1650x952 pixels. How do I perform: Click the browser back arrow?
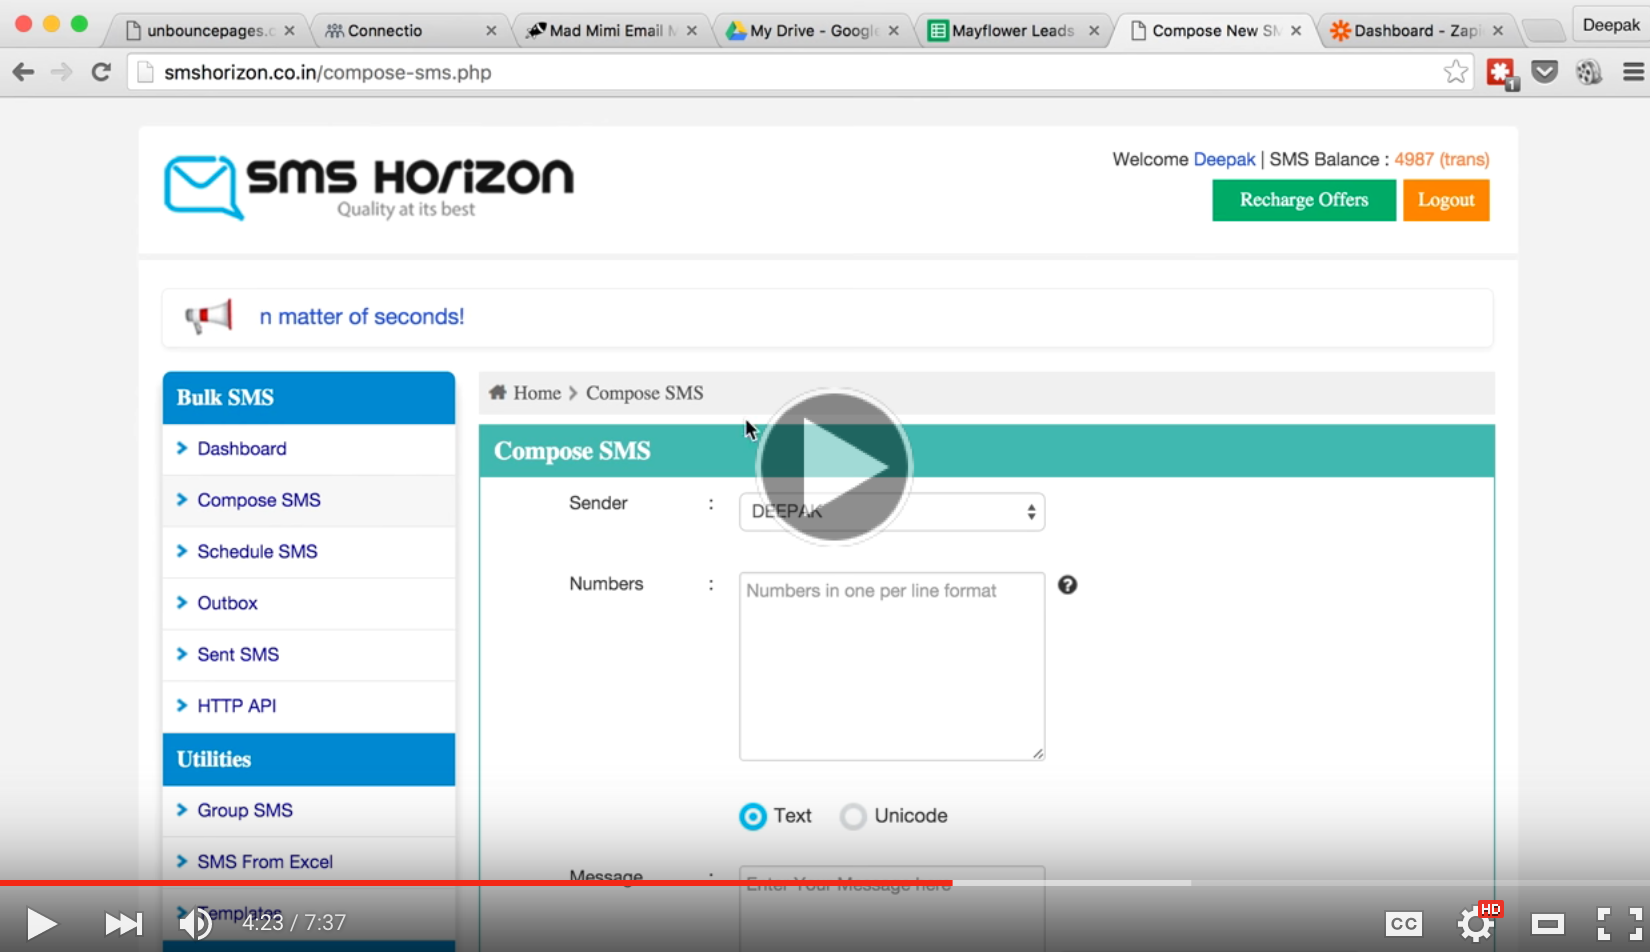(23, 72)
